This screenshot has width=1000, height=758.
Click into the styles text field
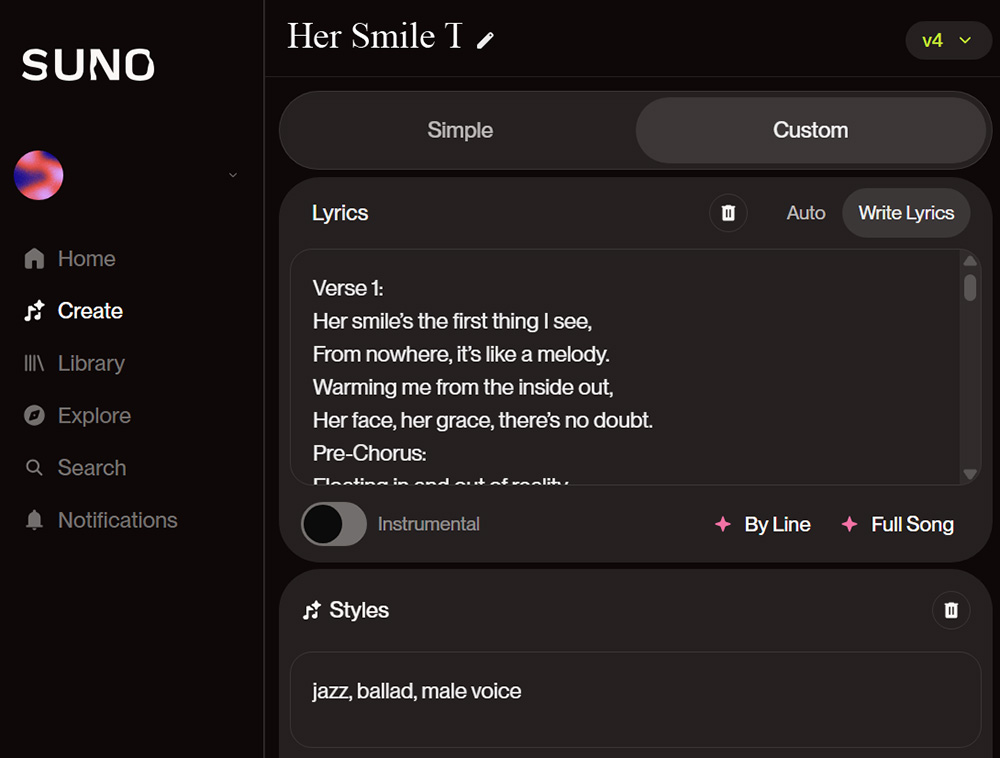pyautogui.click(x=635, y=699)
